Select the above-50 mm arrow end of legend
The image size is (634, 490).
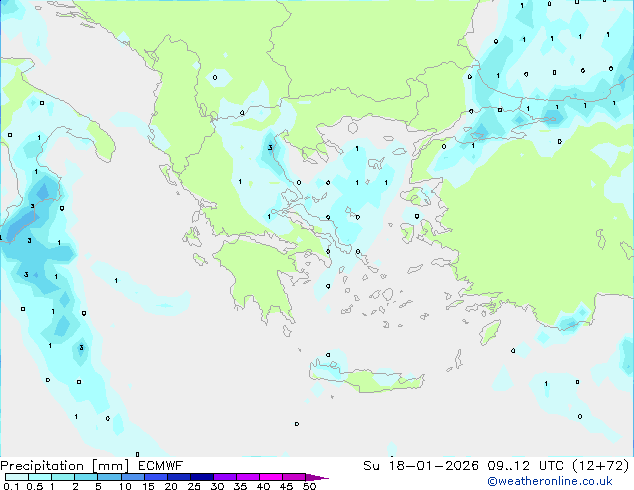click(x=317, y=477)
